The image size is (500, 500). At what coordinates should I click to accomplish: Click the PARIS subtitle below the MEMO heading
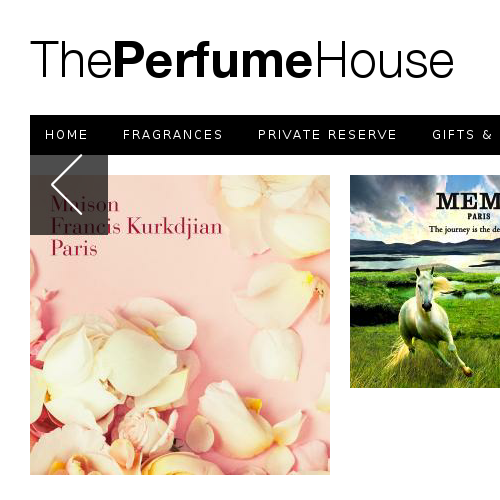479,216
